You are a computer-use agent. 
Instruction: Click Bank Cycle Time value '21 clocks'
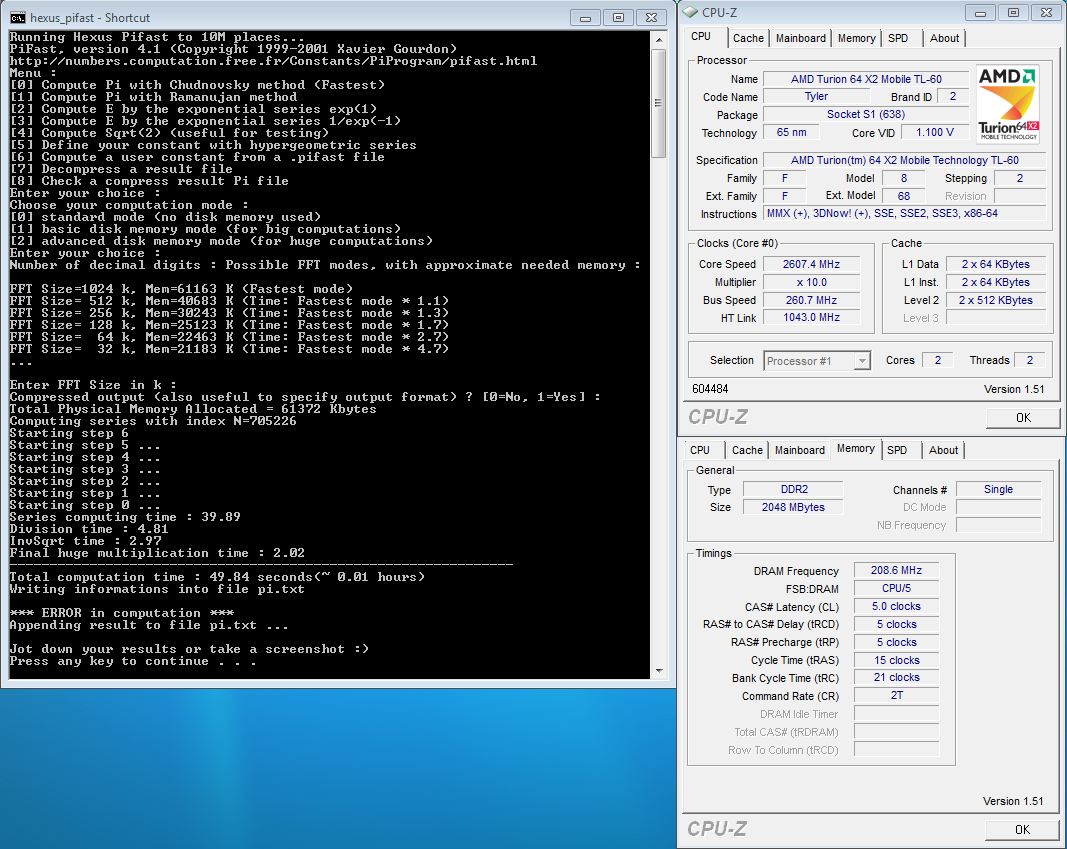point(896,678)
